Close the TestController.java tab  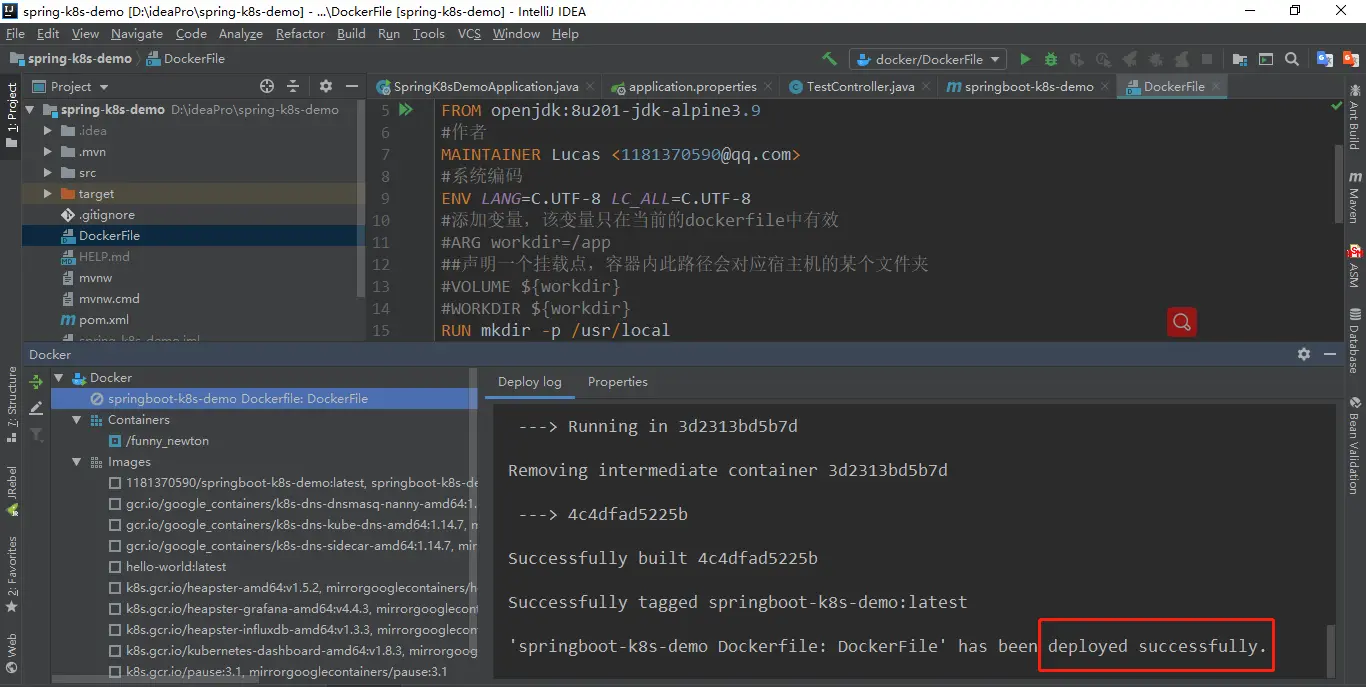click(926, 87)
